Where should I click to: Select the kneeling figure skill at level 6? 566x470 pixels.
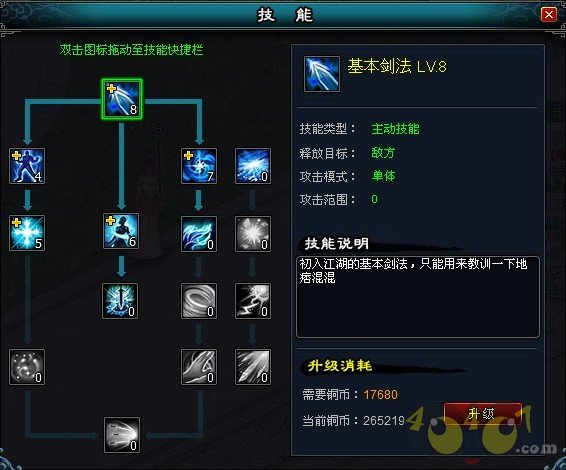tap(121, 231)
